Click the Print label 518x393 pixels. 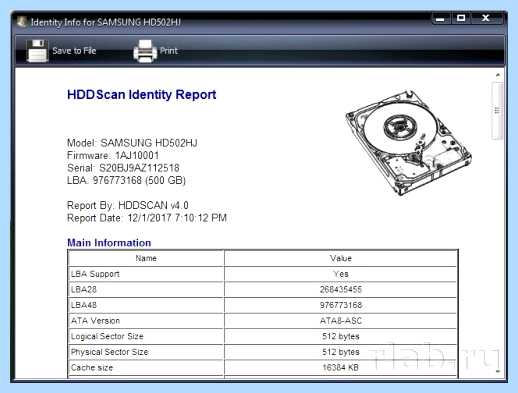click(x=169, y=51)
